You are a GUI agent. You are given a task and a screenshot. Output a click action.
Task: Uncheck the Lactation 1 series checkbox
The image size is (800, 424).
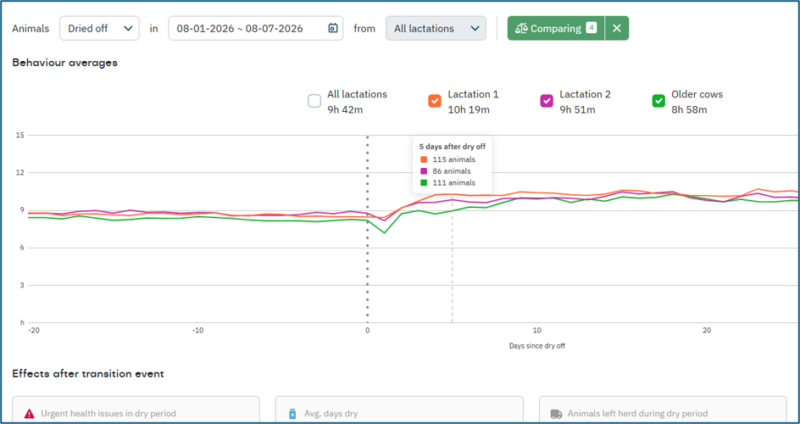(435, 101)
